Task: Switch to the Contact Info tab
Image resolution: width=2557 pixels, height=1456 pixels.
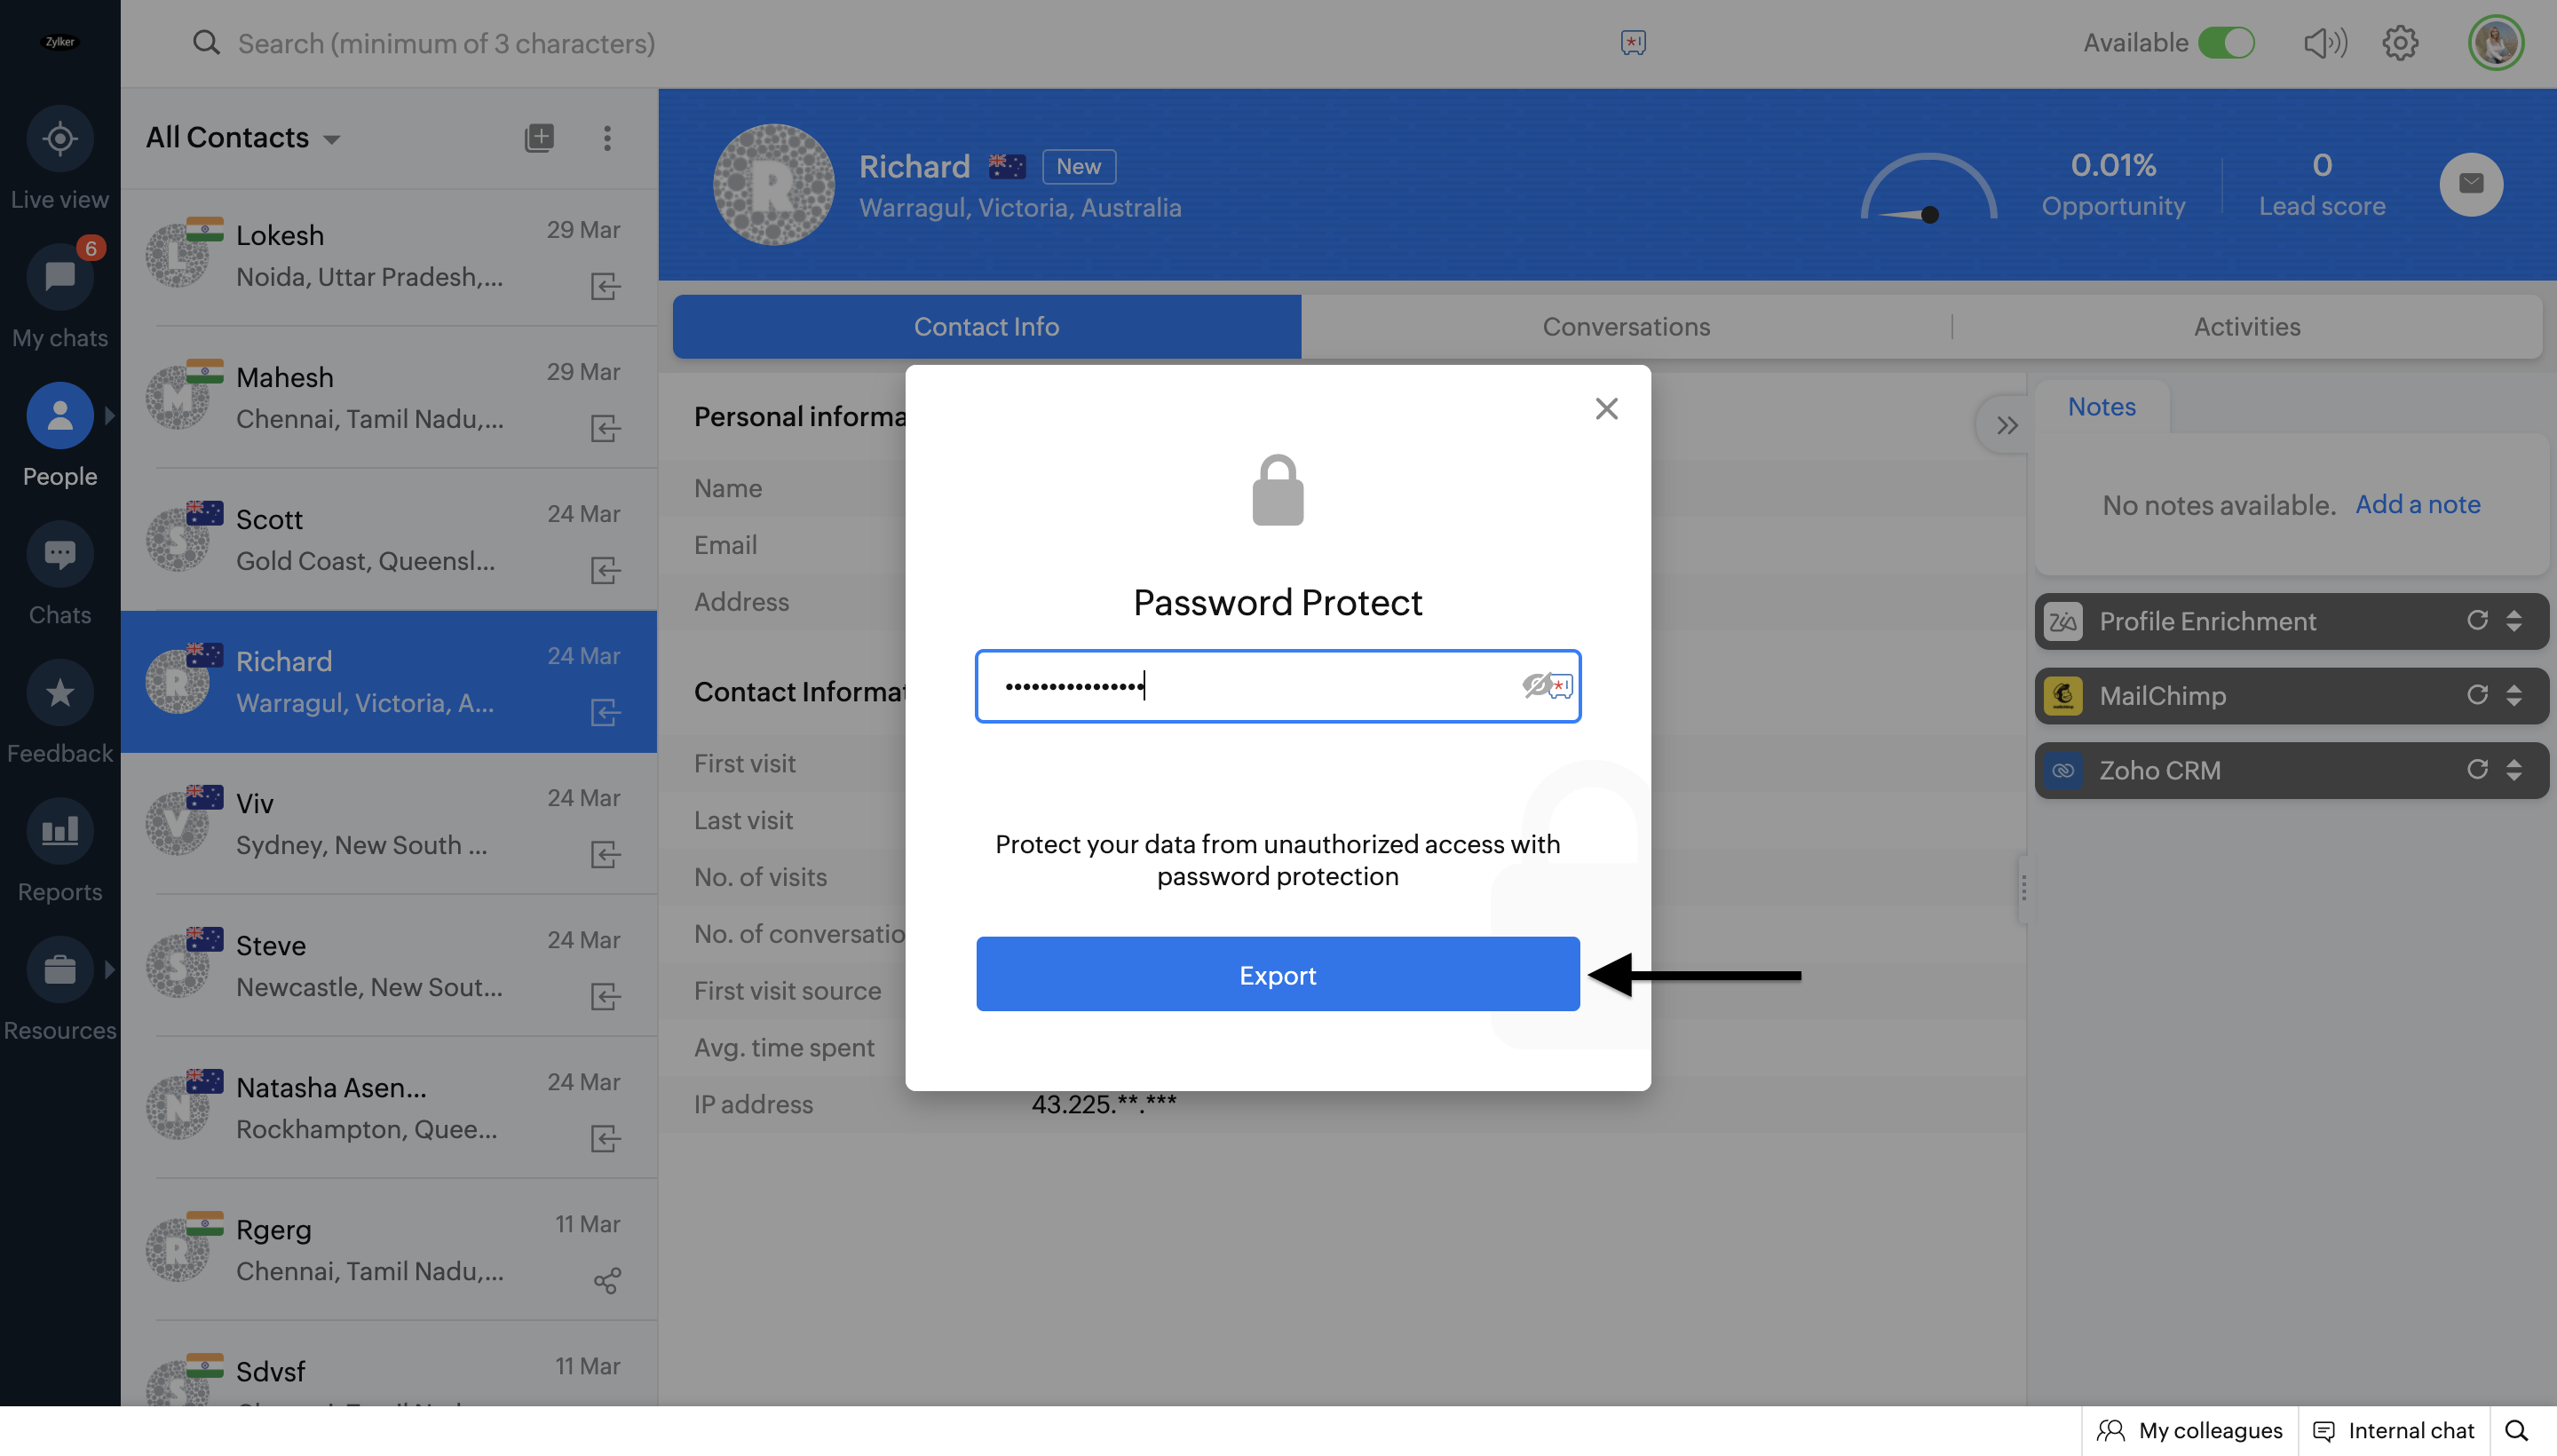Action: (x=986, y=326)
